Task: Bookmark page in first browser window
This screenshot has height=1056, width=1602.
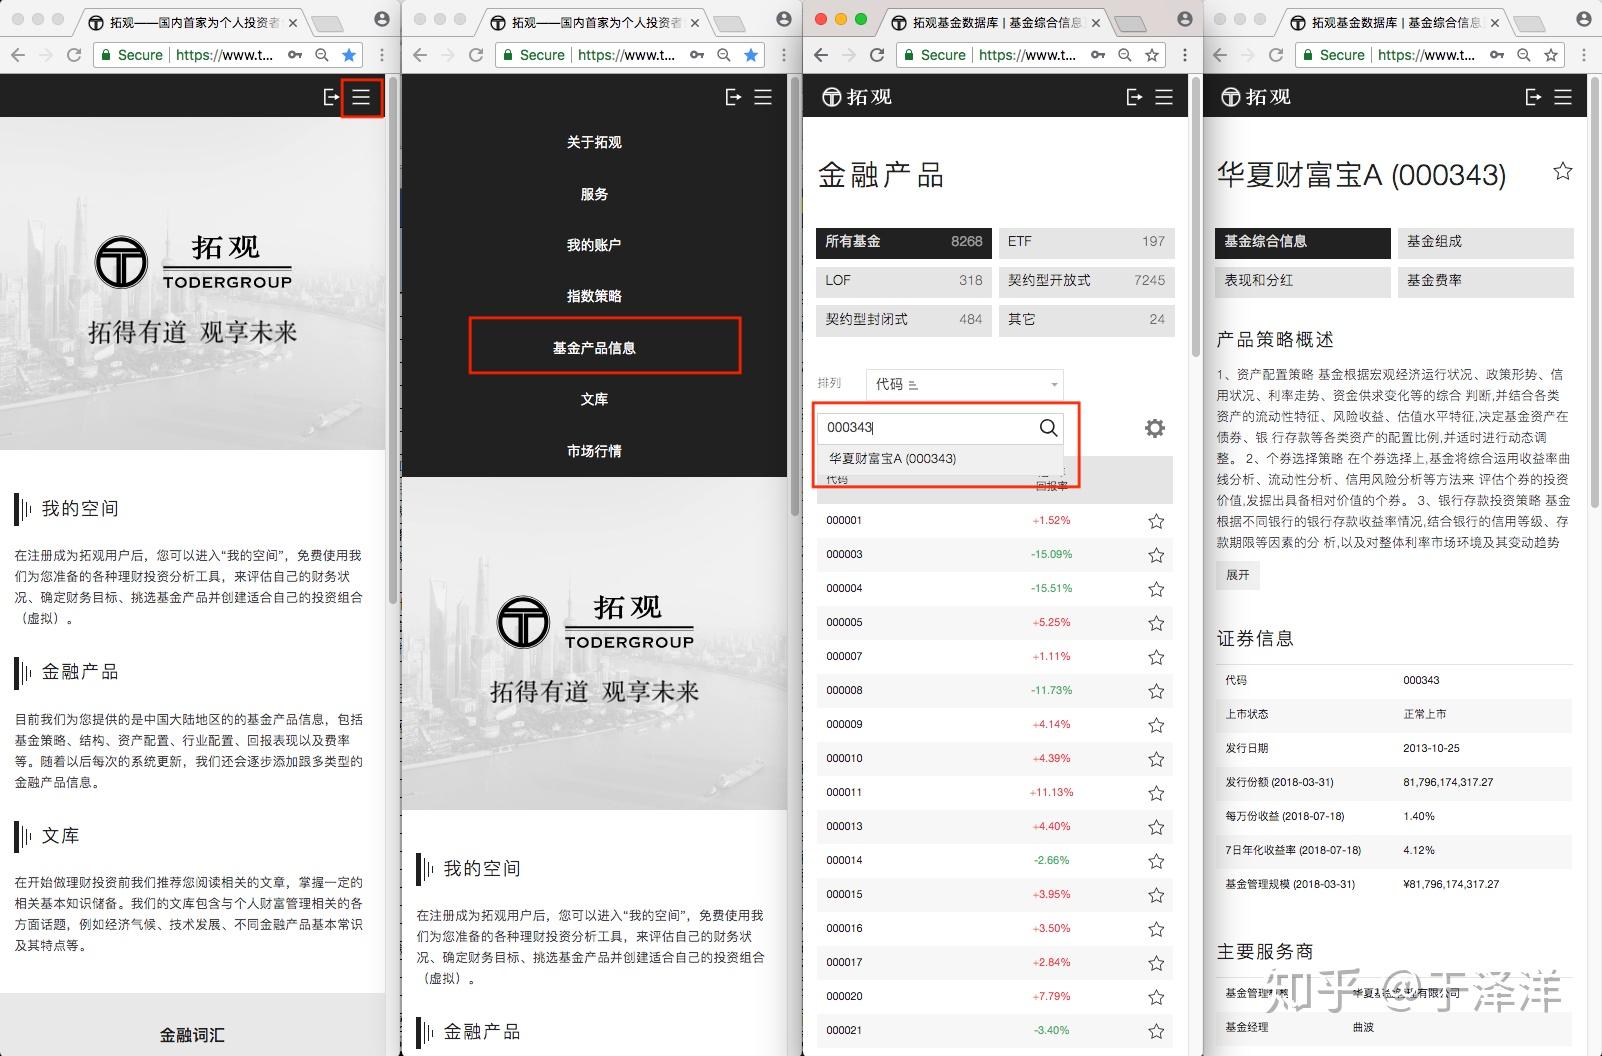Action: (x=349, y=55)
